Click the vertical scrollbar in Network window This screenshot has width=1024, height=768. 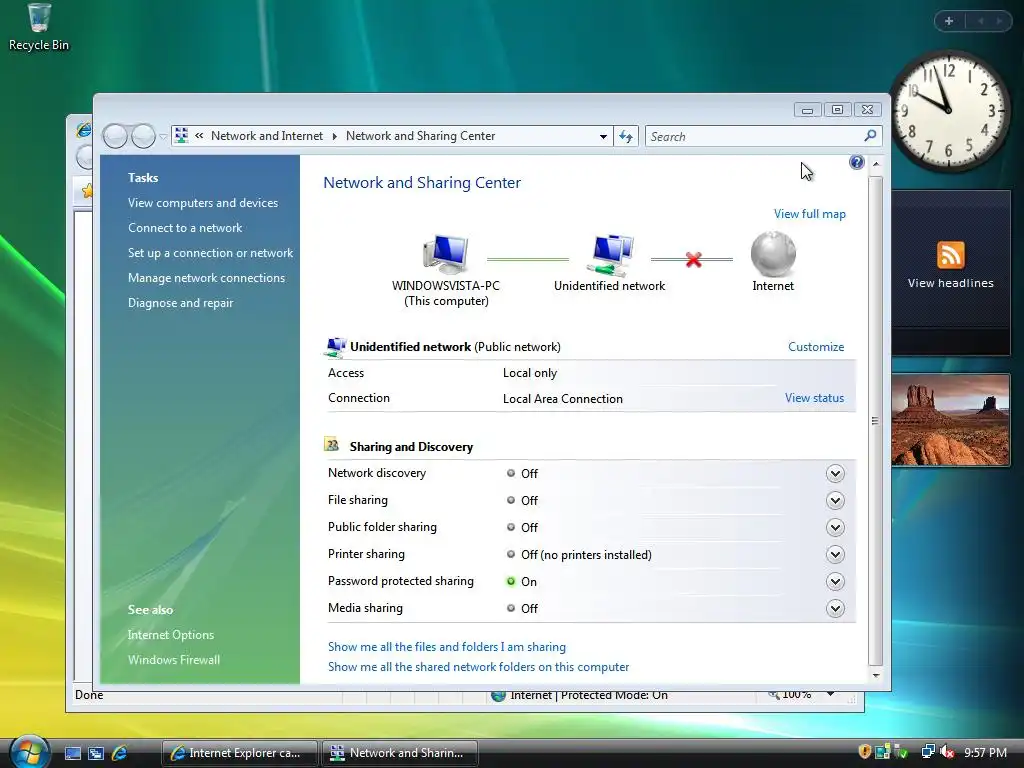tap(876, 420)
